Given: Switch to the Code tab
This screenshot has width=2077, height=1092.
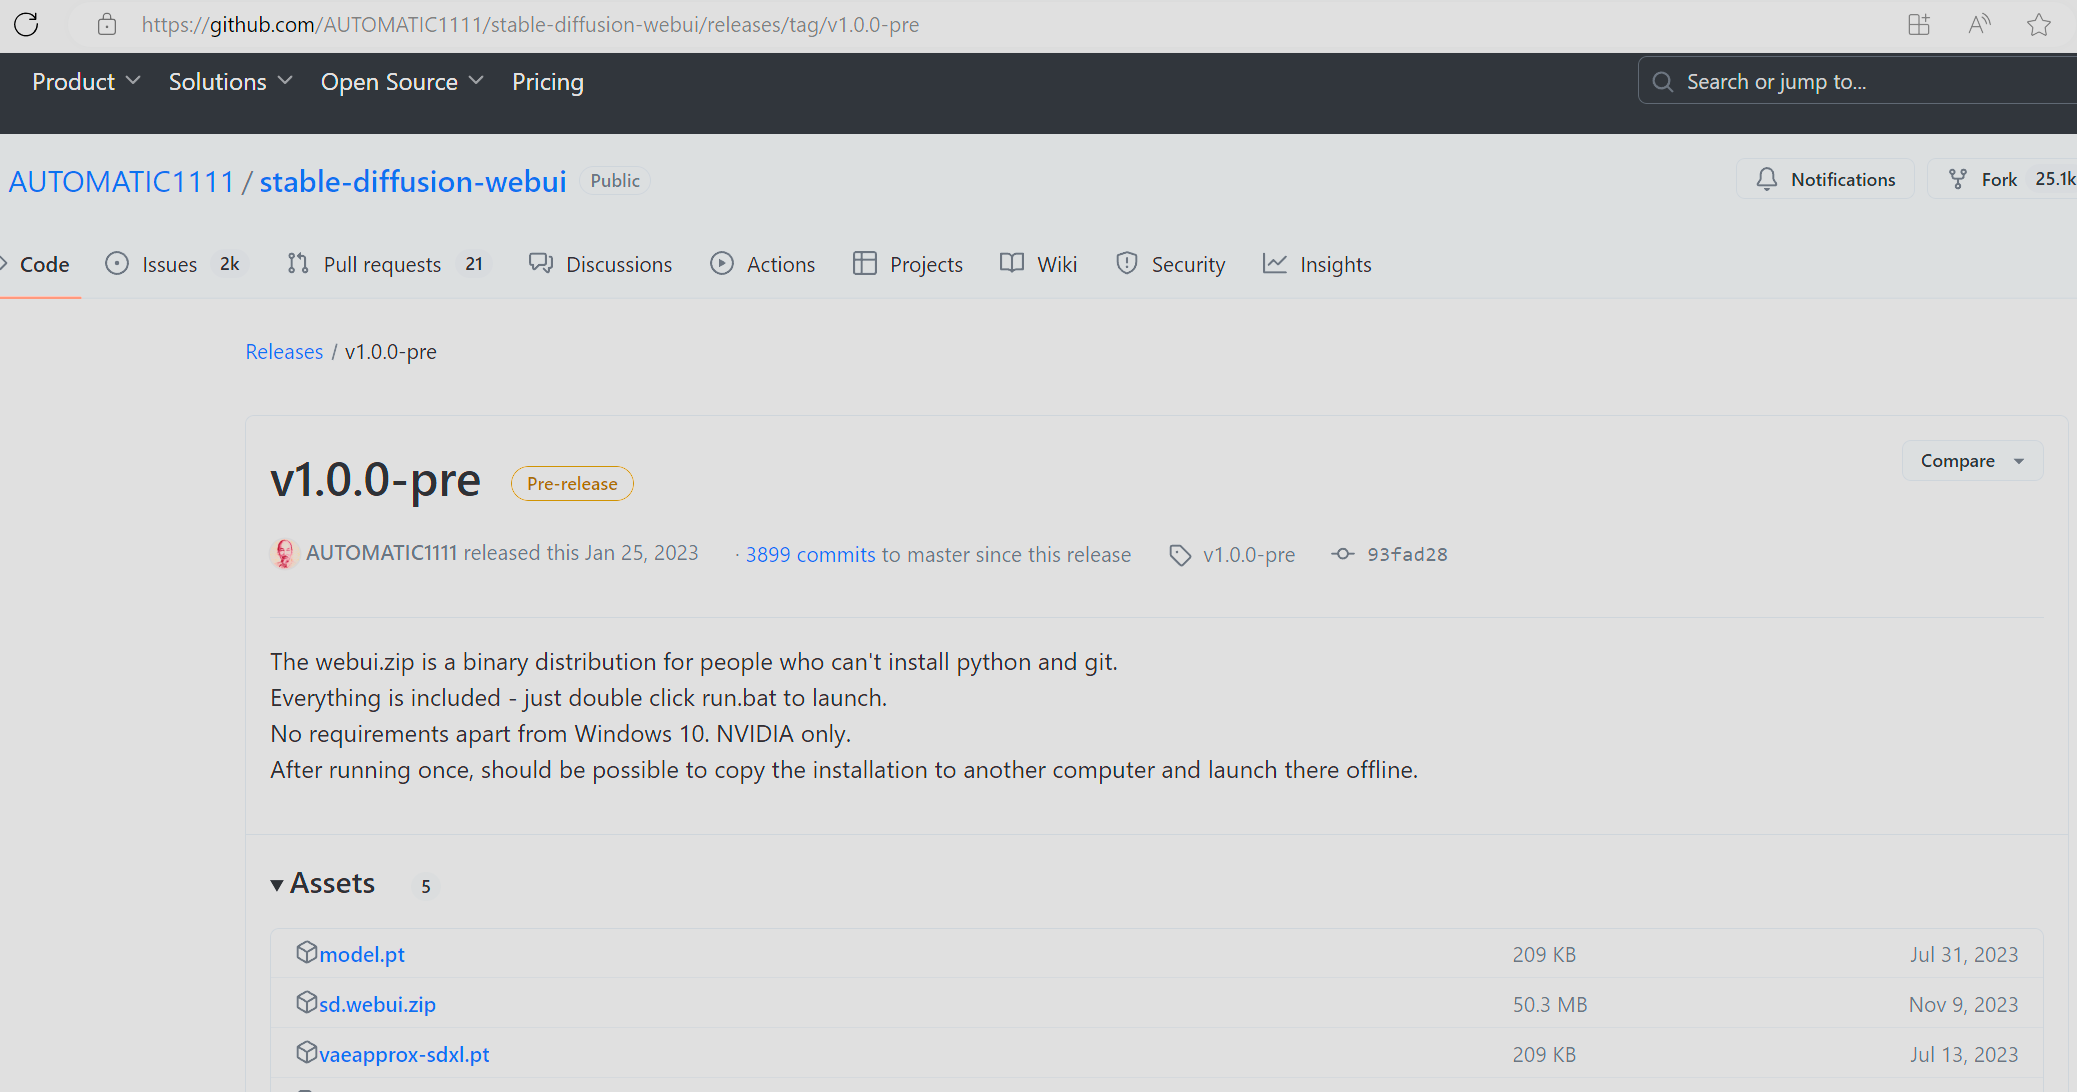Looking at the screenshot, I should [x=39, y=264].
